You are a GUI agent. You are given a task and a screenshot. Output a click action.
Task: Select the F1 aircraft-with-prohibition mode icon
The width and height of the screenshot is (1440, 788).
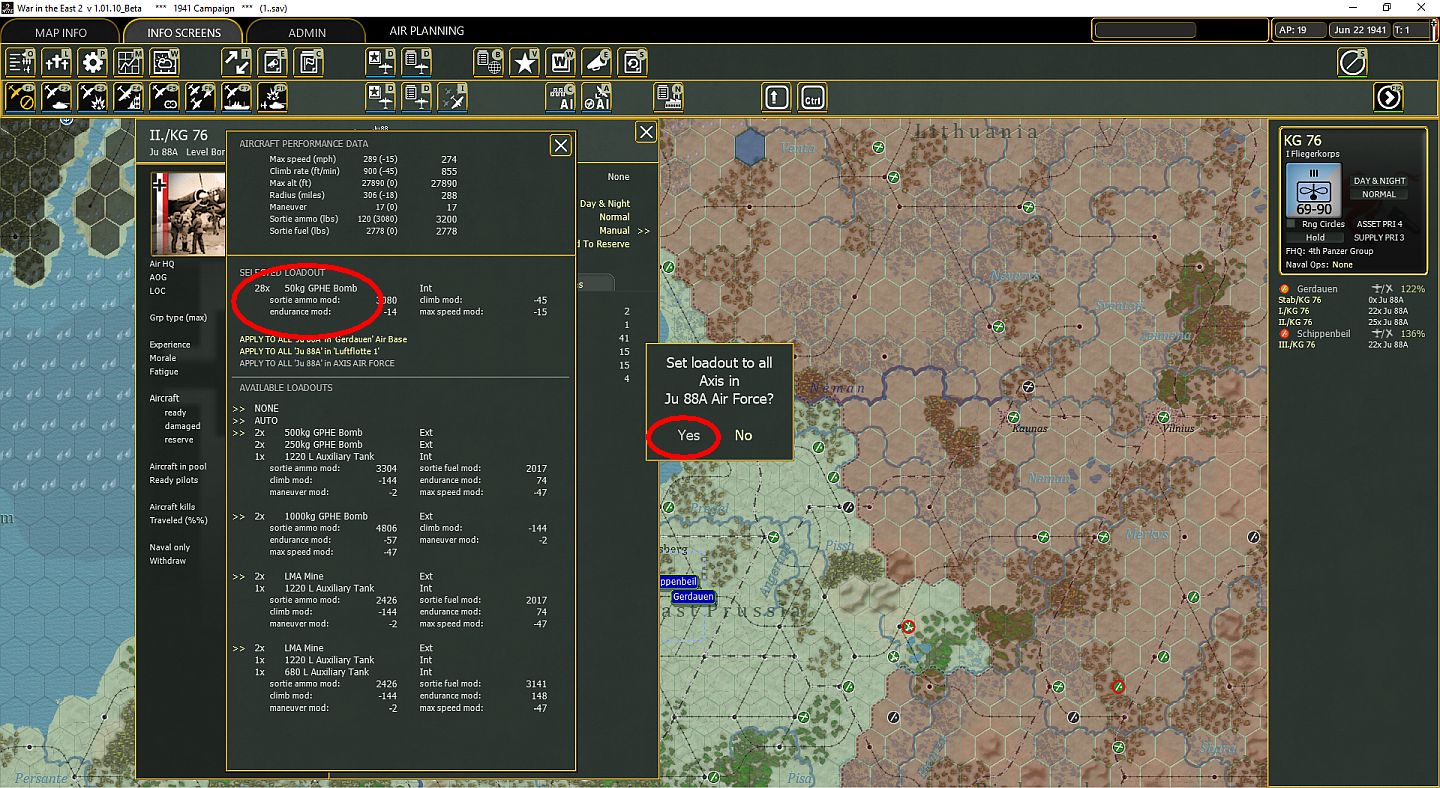point(21,97)
